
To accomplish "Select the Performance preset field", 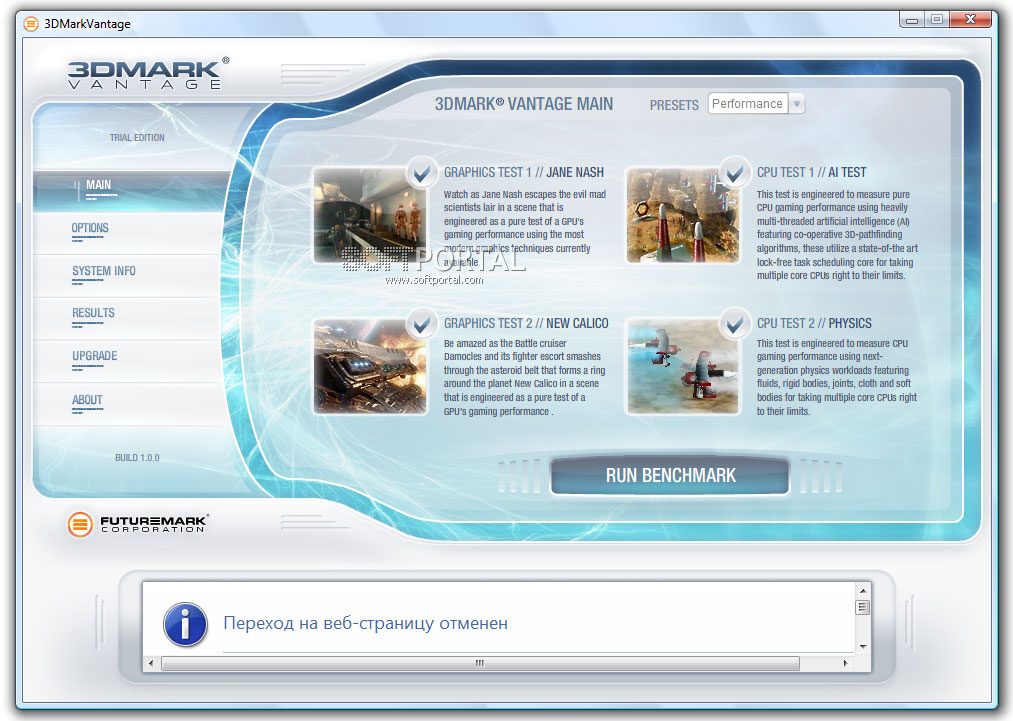I will 748,103.
